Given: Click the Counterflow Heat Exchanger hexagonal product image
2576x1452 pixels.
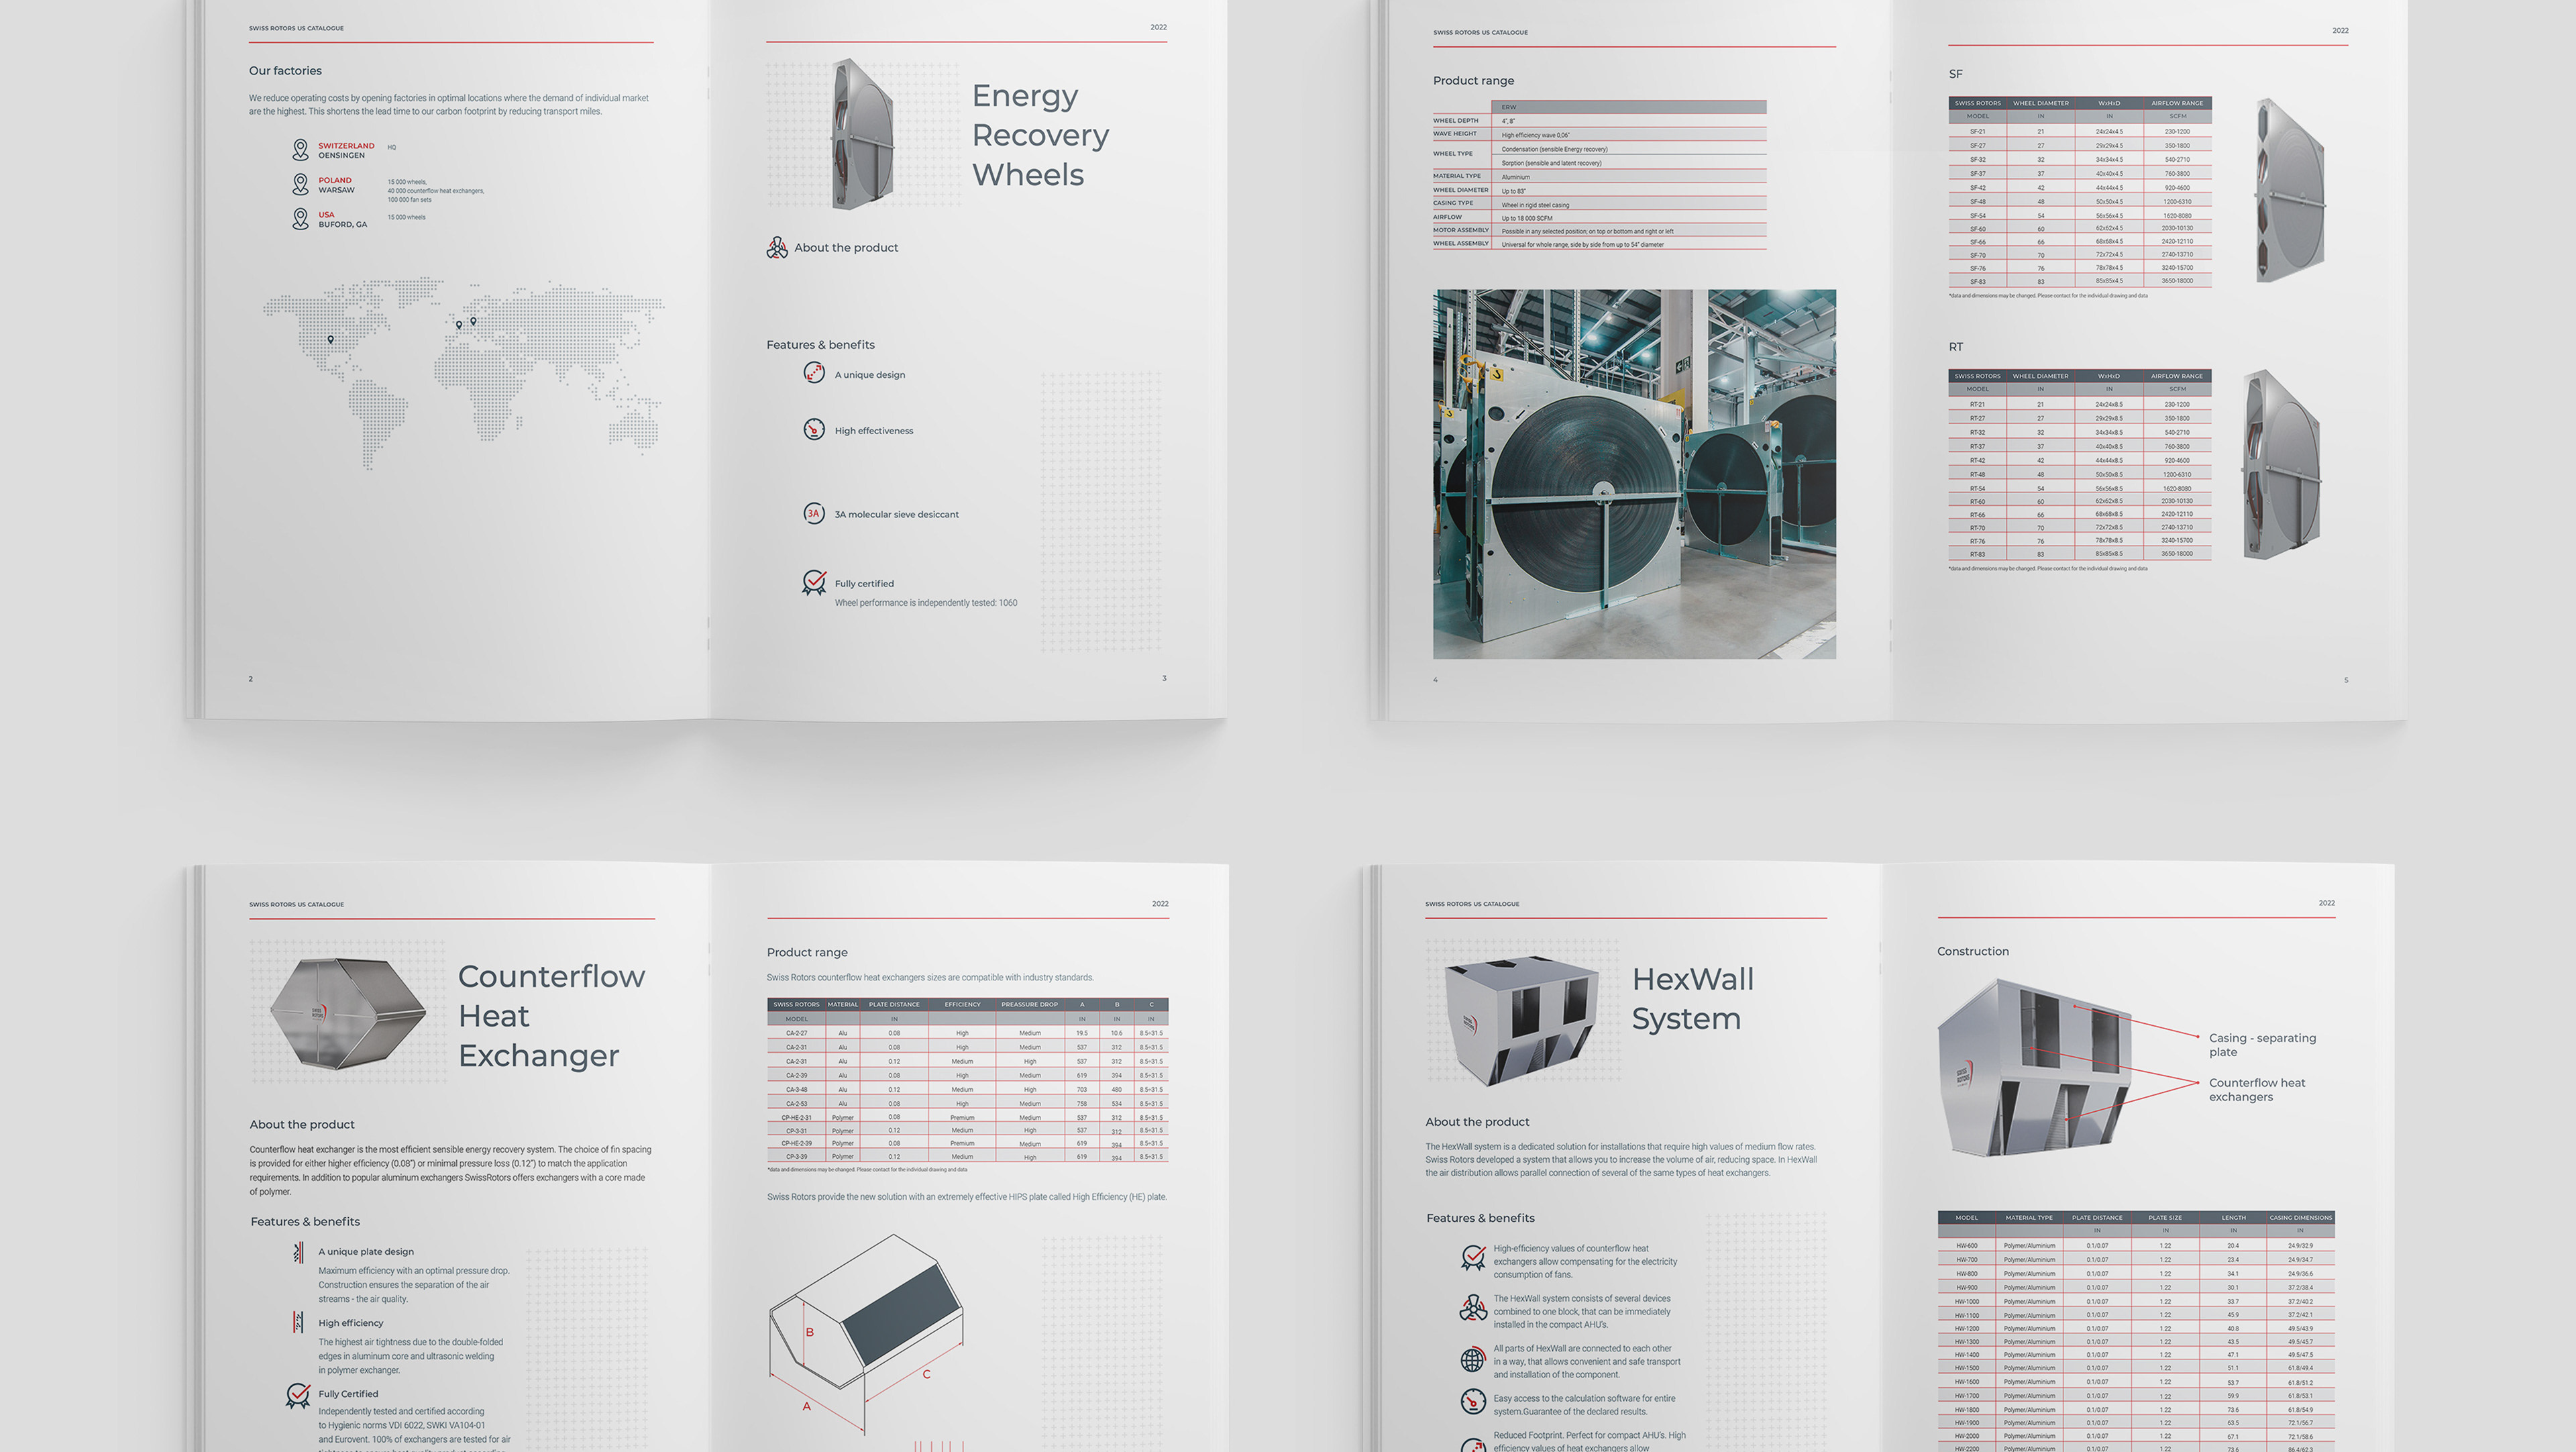Looking at the screenshot, I should 347,1013.
